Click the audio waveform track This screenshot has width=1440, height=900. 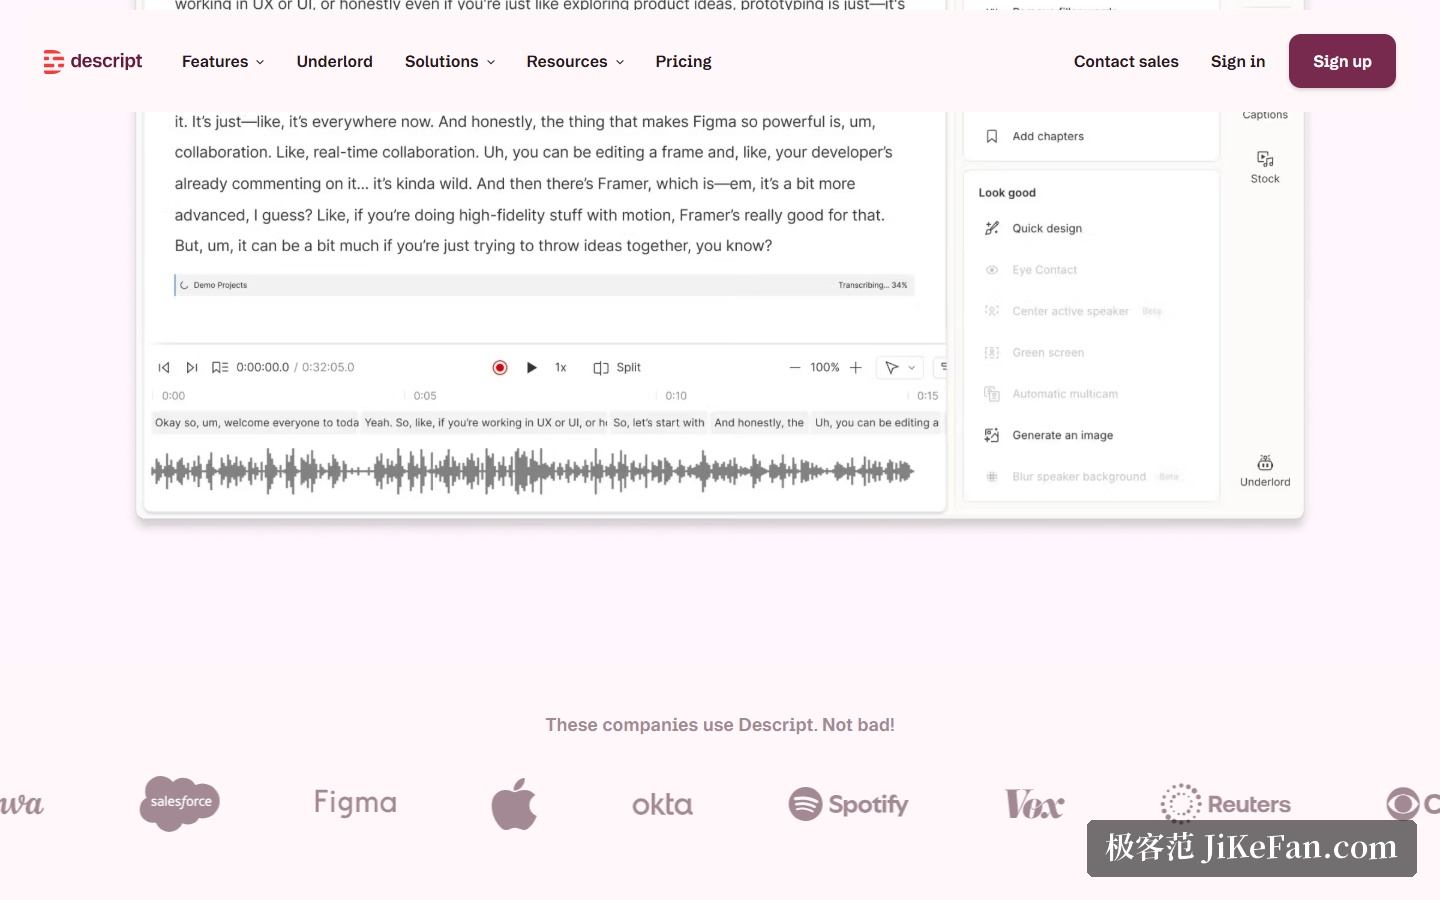[x=532, y=470]
